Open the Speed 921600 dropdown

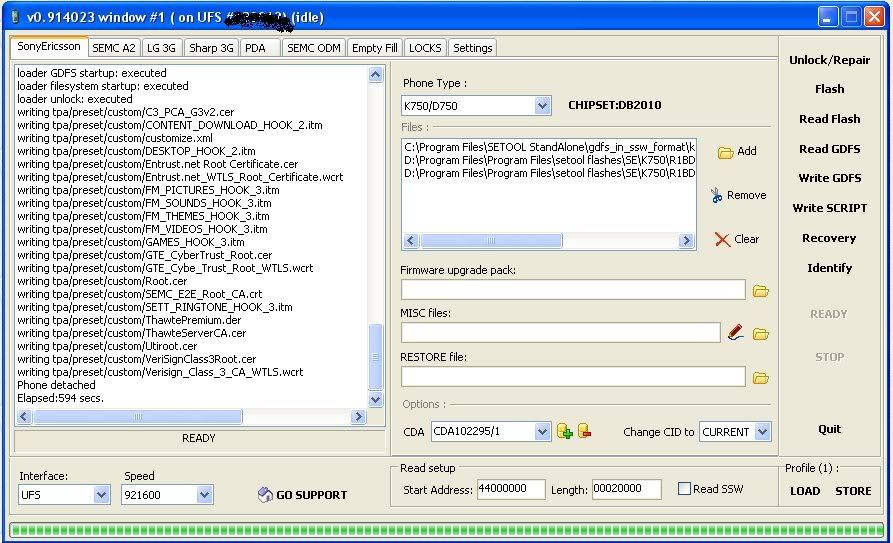204,495
